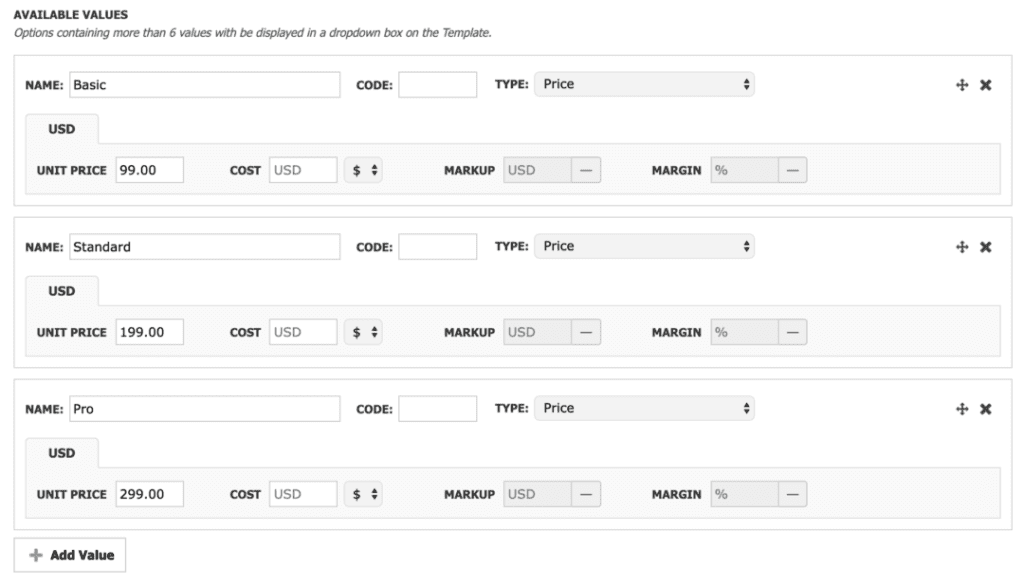The width and height of the screenshot is (1024, 586).
Task: Click the margin minus button in Pro row
Action: click(792, 495)
